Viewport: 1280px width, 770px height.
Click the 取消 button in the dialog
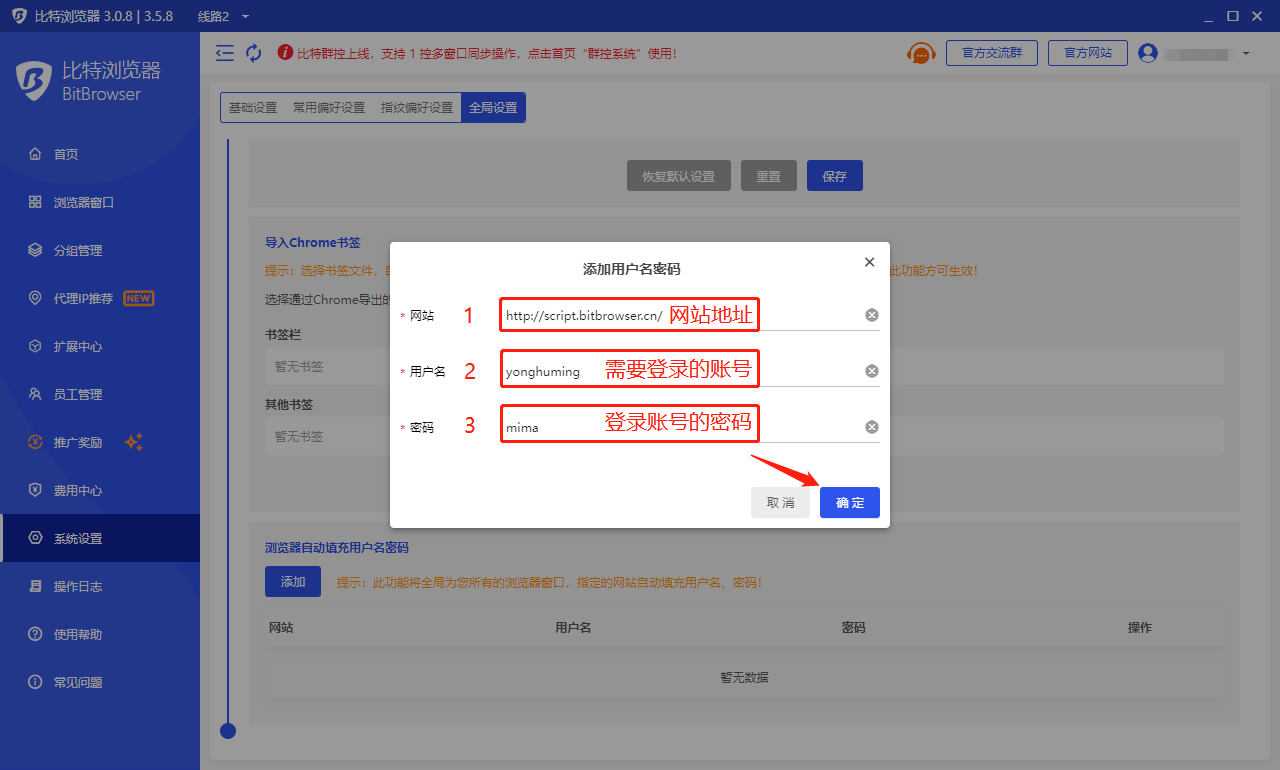(780, 502)
